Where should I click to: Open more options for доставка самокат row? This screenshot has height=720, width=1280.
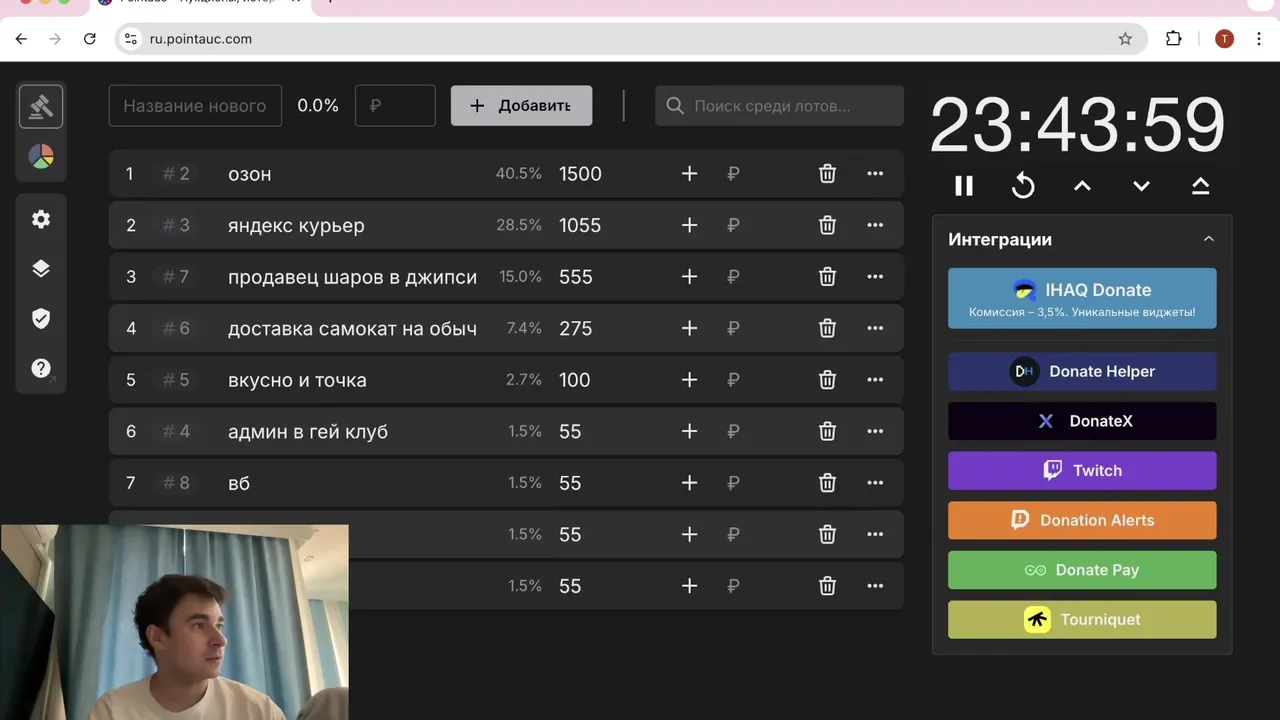click(875, 328)
